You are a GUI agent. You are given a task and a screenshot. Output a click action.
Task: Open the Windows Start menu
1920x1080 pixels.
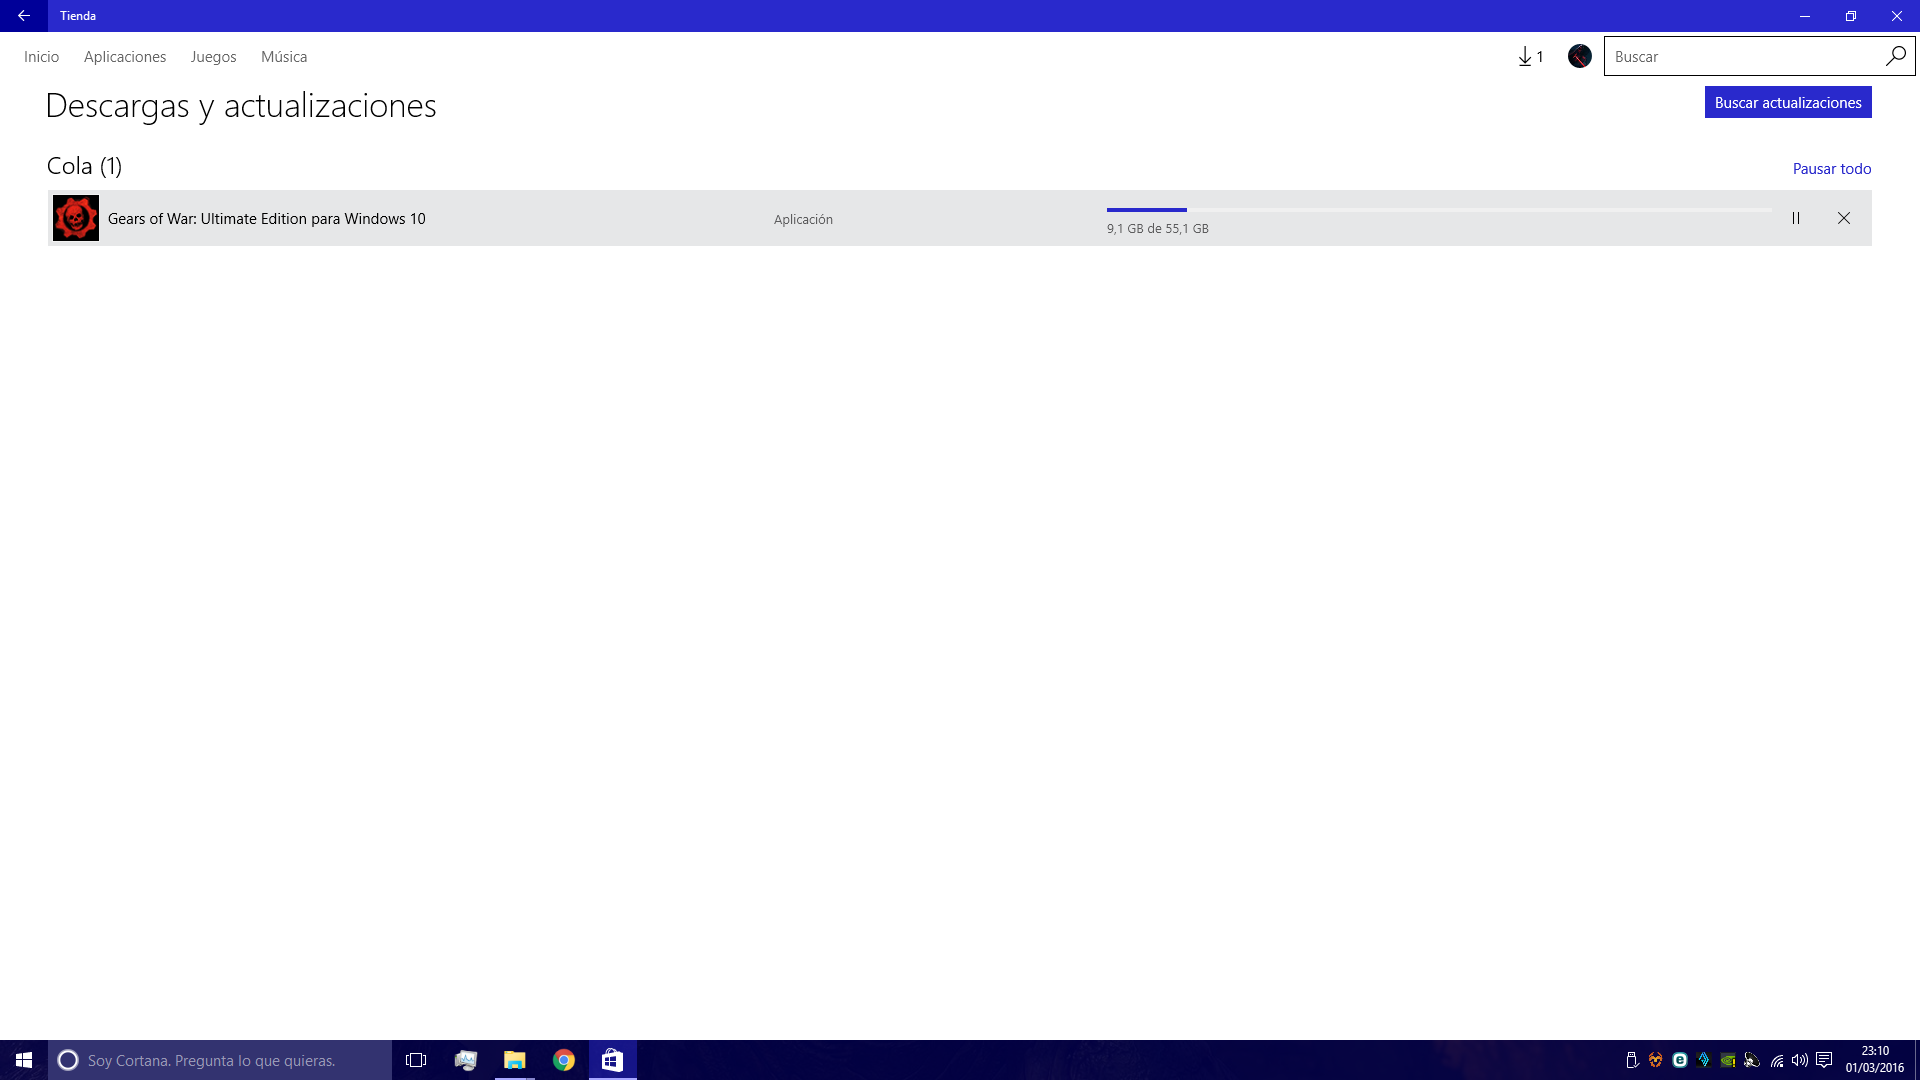(24, 1060)
